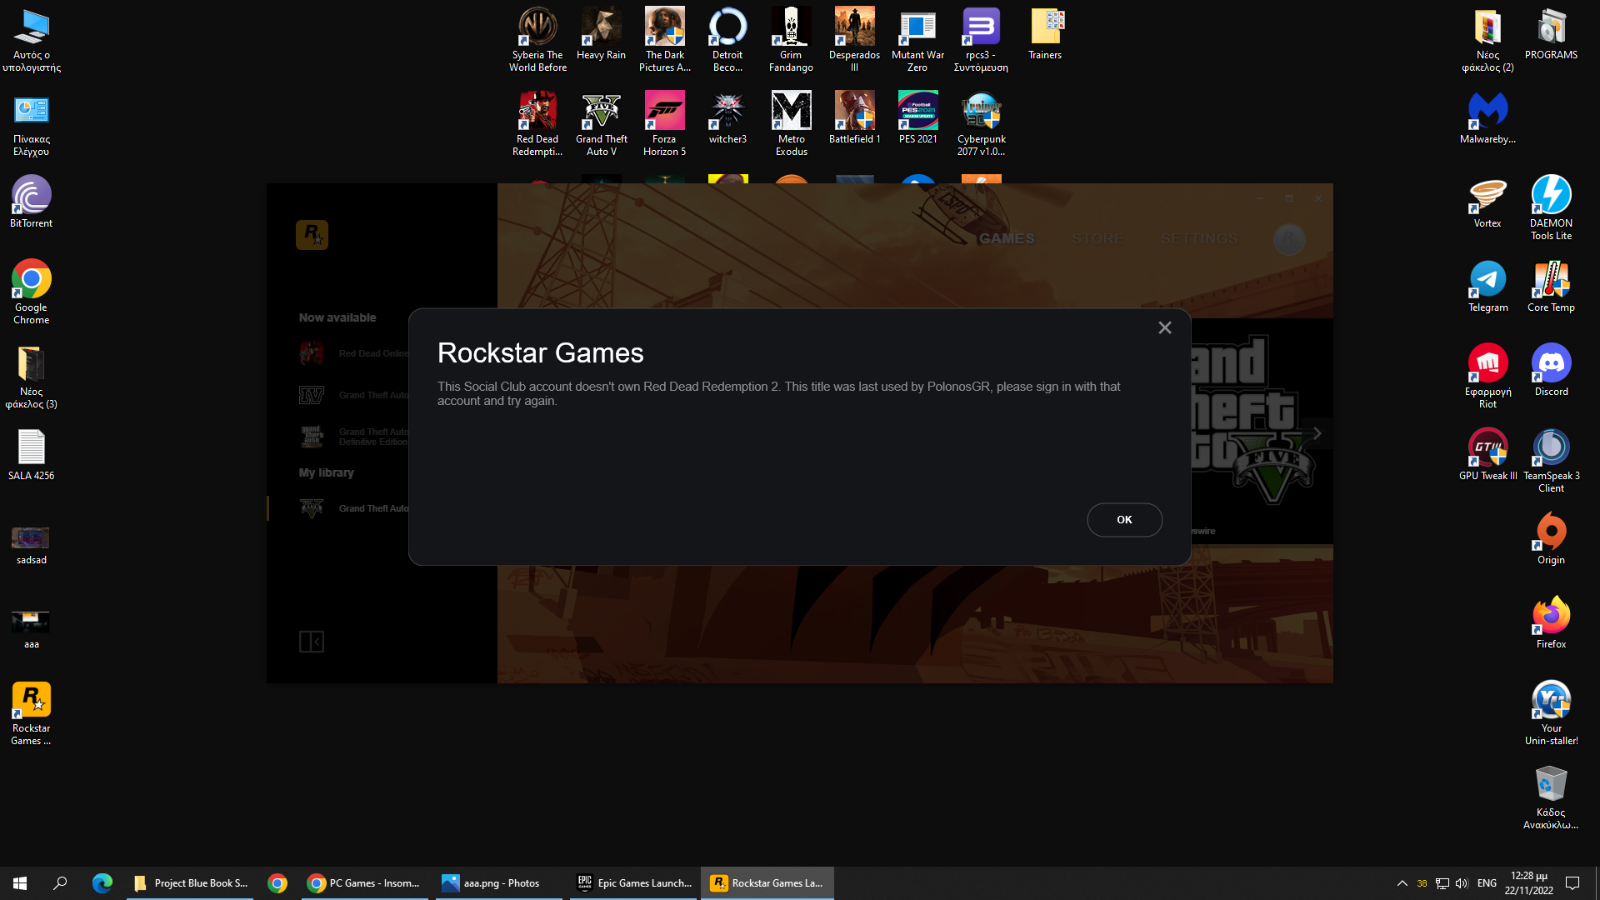The width and height of the screenshot is (1600, 900).
Task: Open the Recycle Bin icon
Action: [x=1551, y=797]
